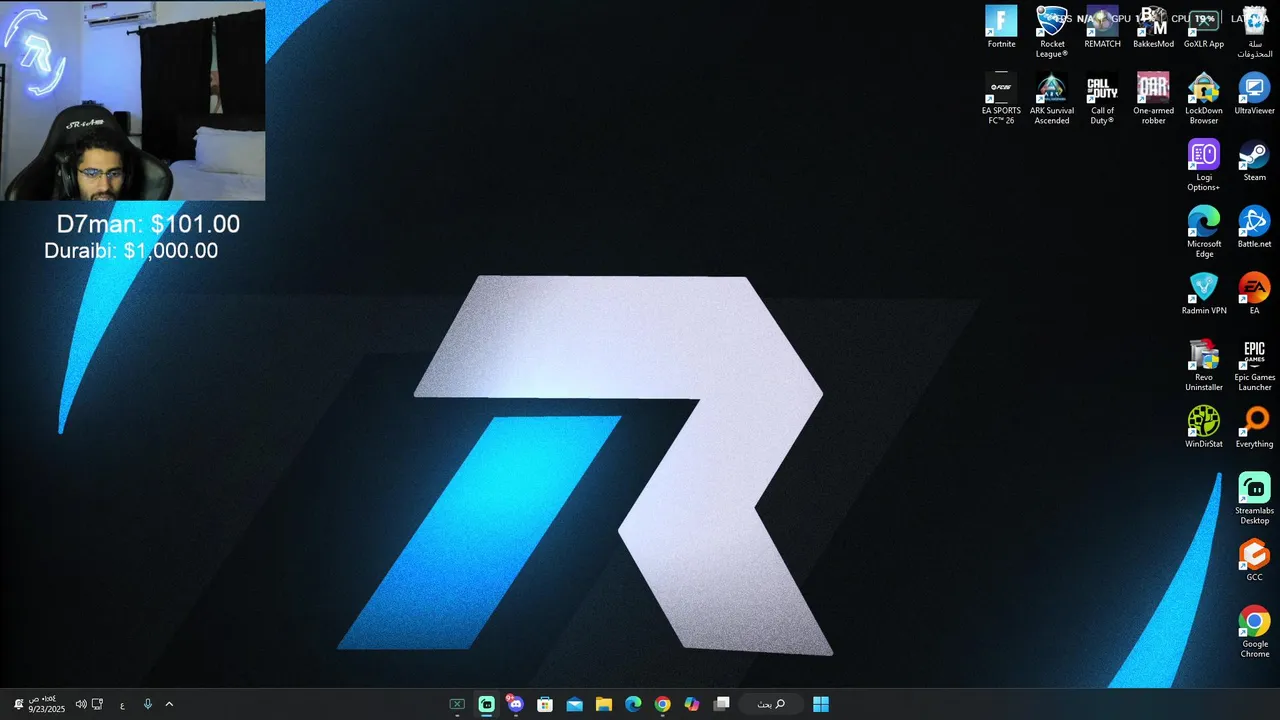Open the Windows Start menu
1280x720 pixels.
(821, 704)
